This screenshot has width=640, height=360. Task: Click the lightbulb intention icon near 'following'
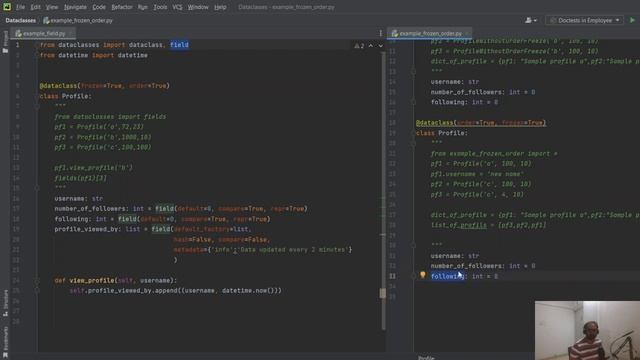click(x=423, y=275)
